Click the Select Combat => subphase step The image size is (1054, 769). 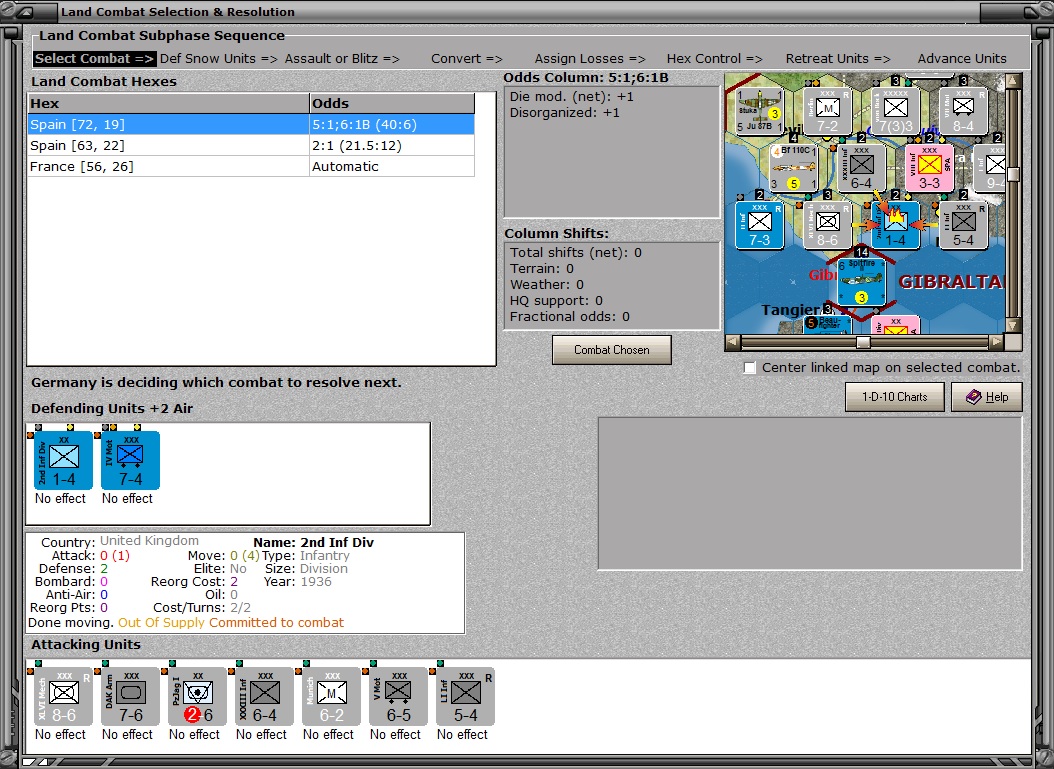click(x=95, y=58)
